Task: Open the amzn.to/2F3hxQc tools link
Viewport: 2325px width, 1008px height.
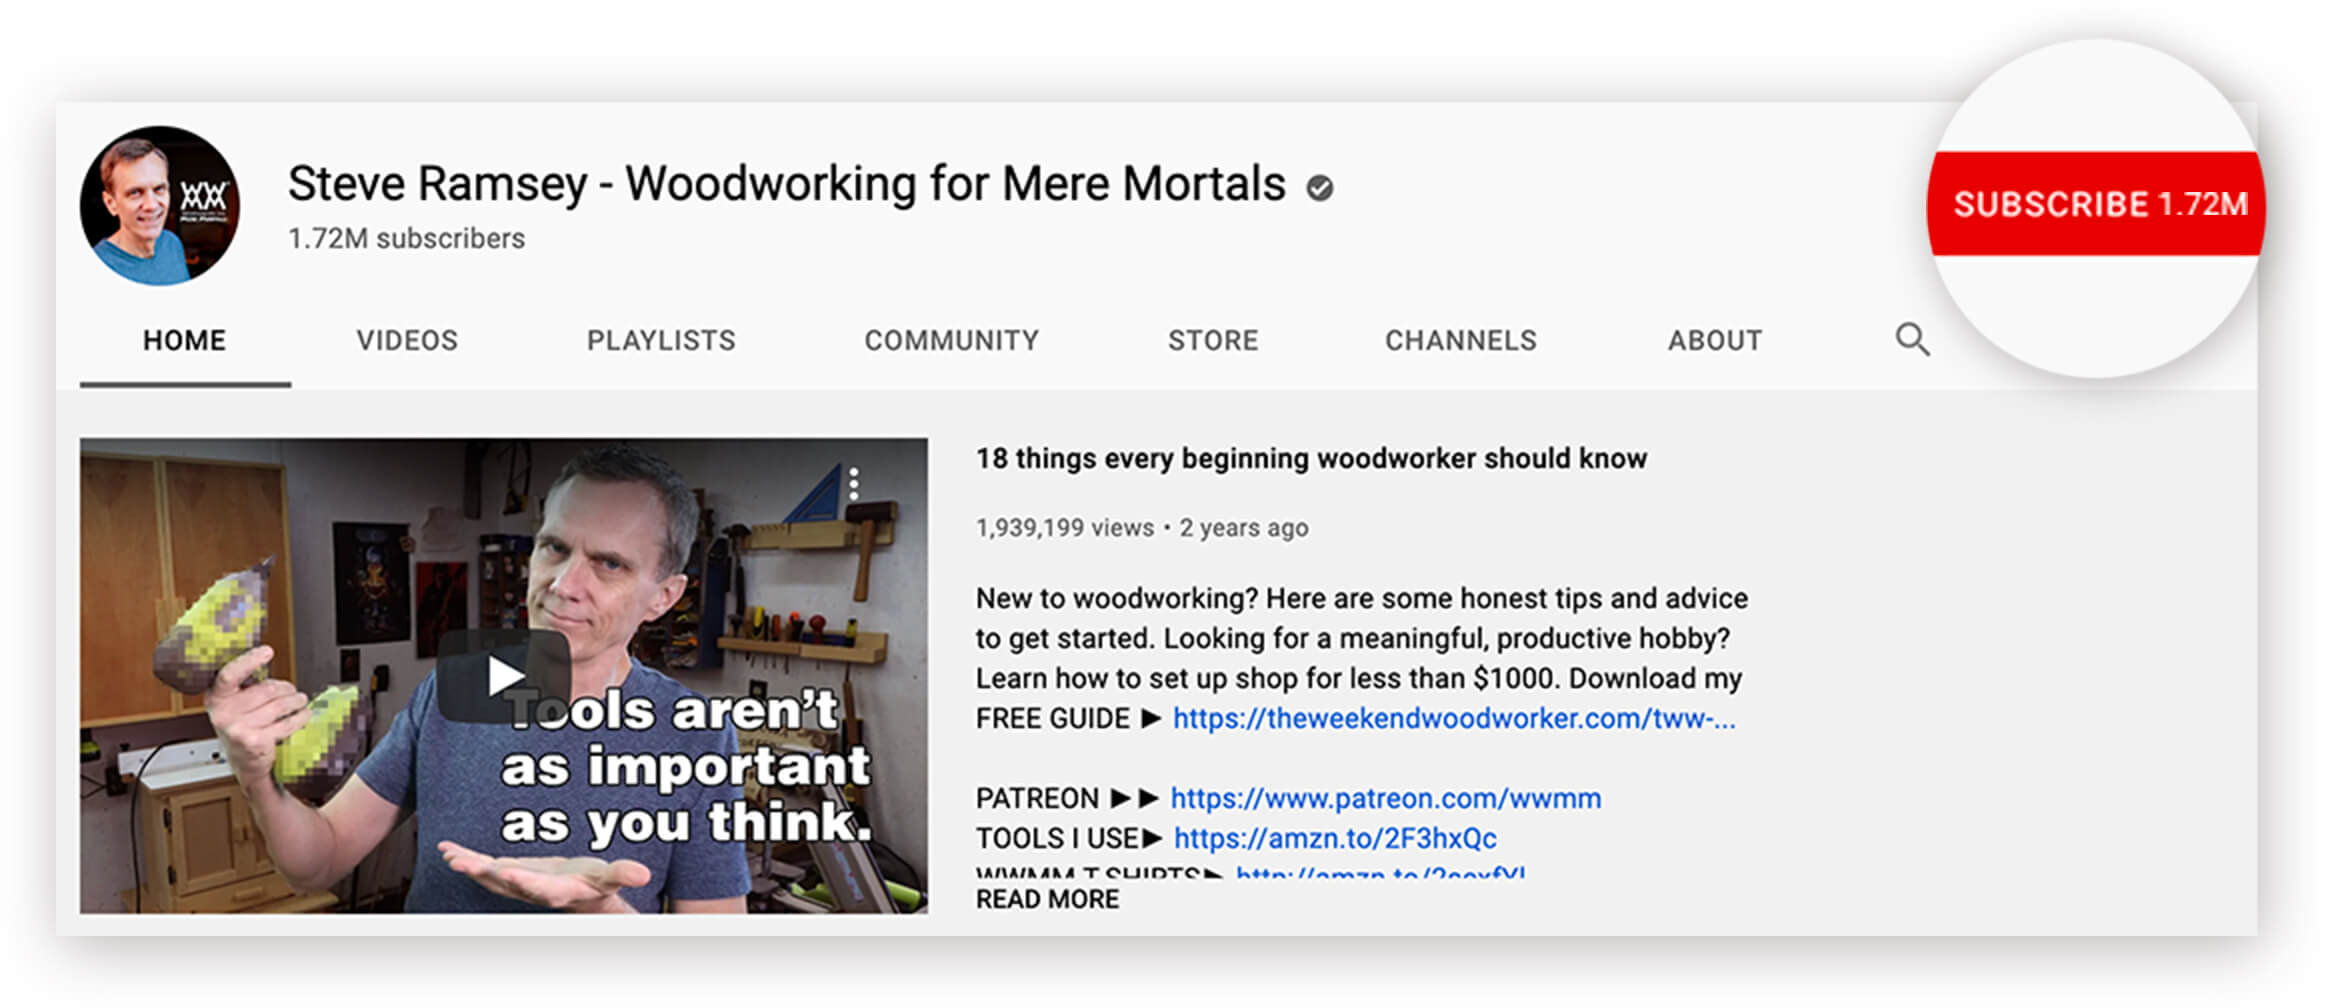Action: coord(1335,838)
